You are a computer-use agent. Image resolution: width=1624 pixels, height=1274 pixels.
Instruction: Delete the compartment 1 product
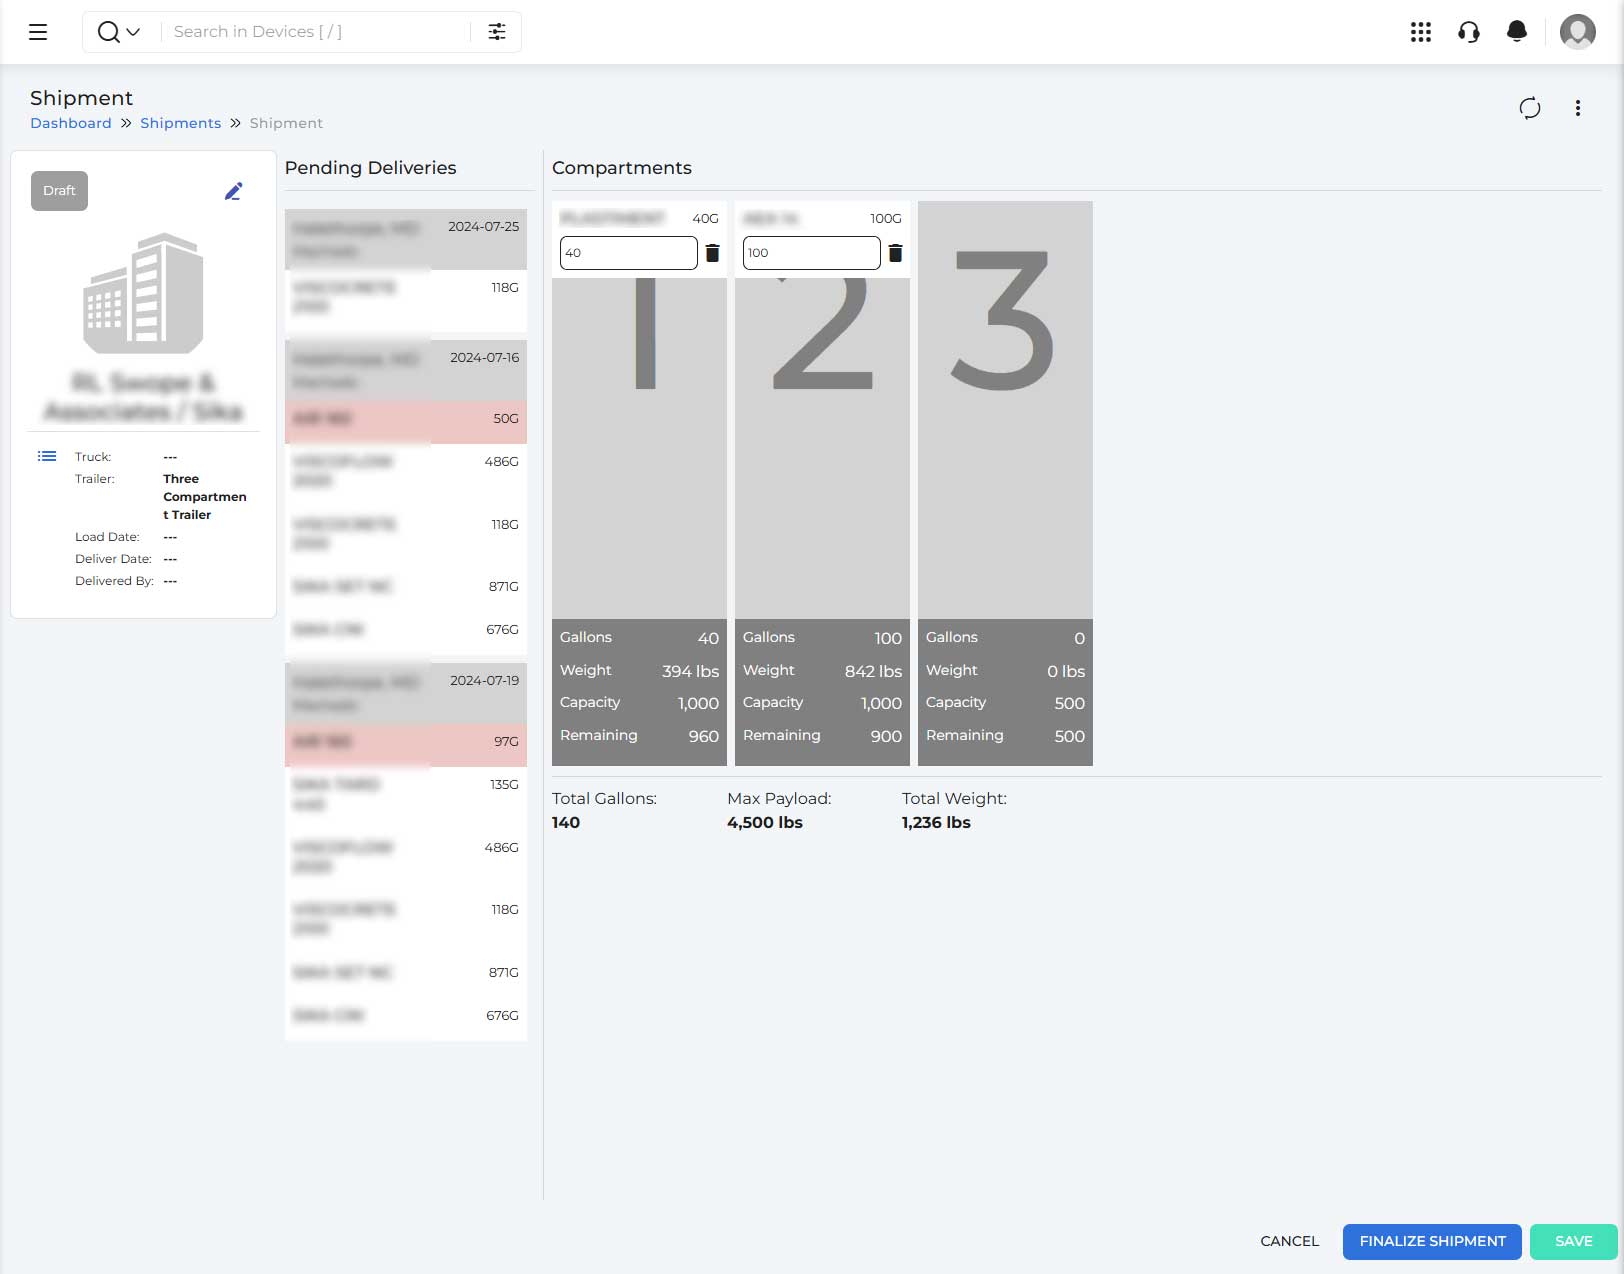712,253
